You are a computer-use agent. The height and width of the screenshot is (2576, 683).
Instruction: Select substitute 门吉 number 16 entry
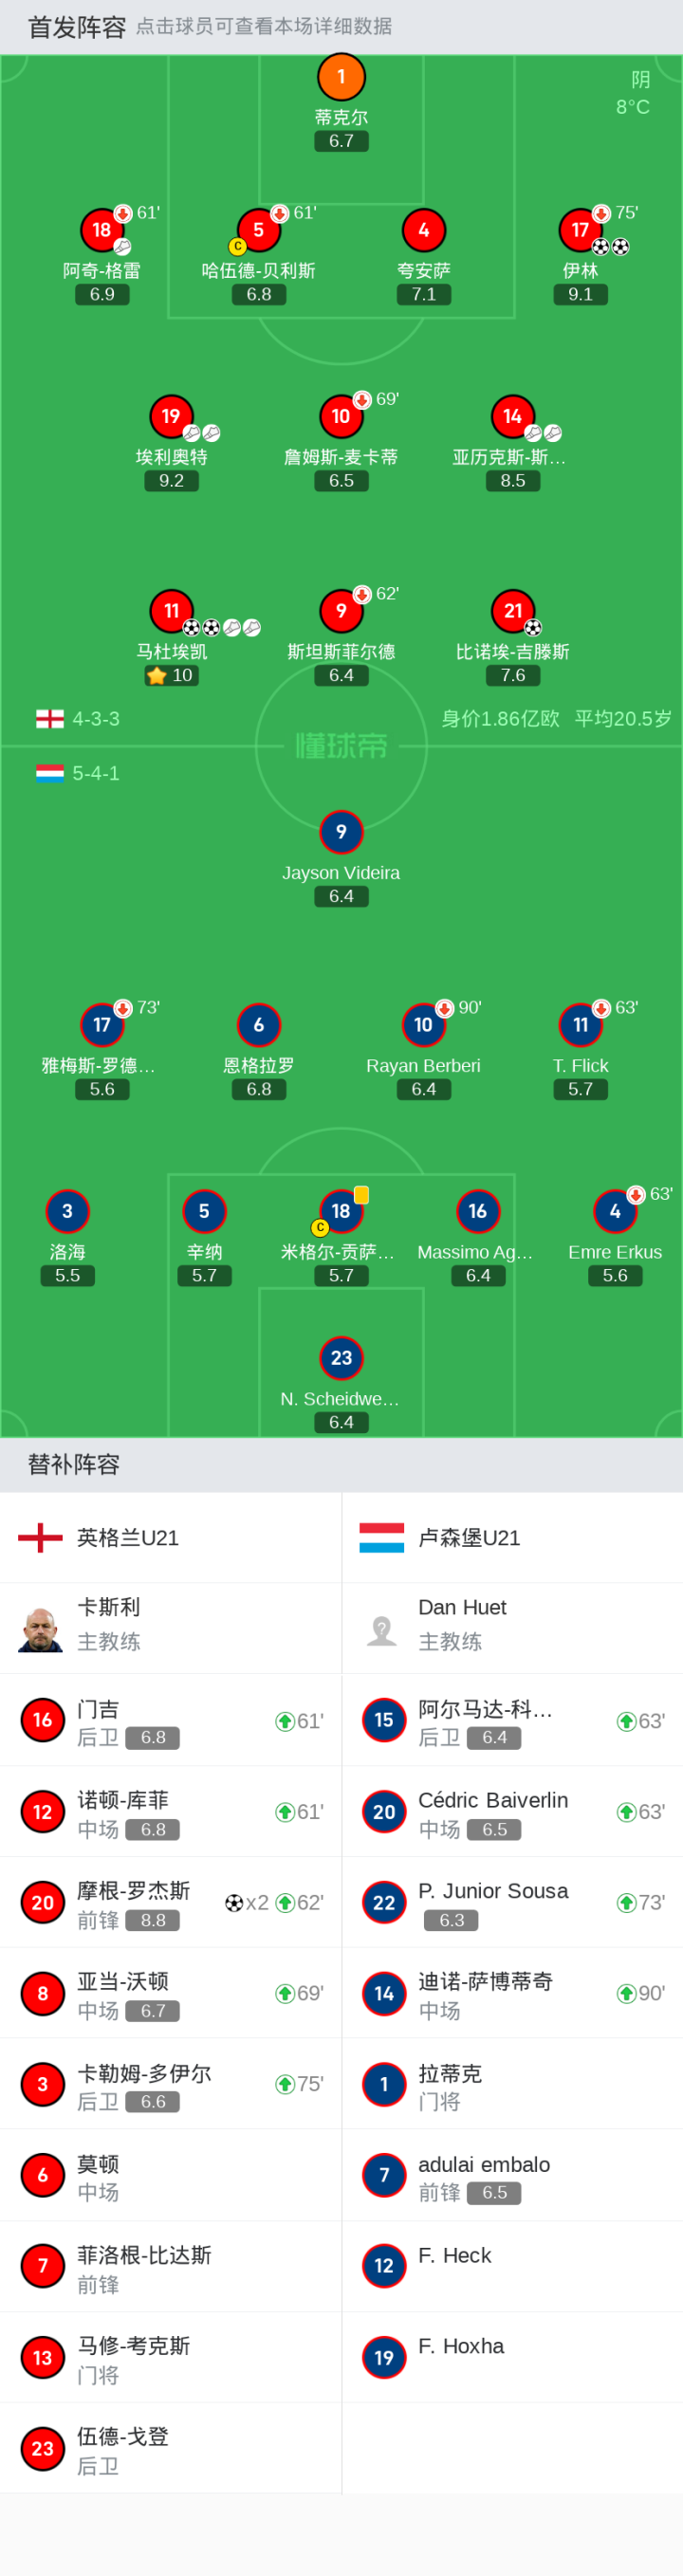coord(171,1721)
